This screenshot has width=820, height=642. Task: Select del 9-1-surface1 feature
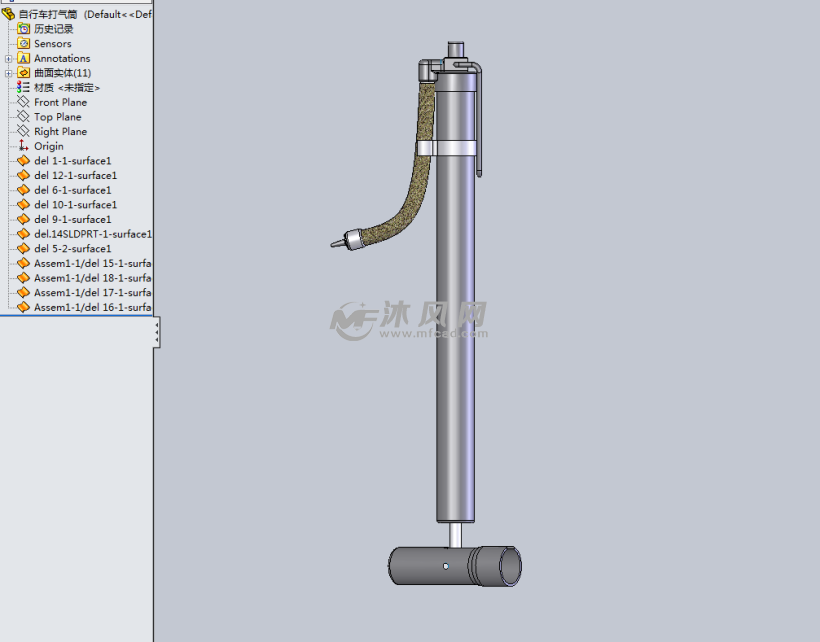[72, 219]
